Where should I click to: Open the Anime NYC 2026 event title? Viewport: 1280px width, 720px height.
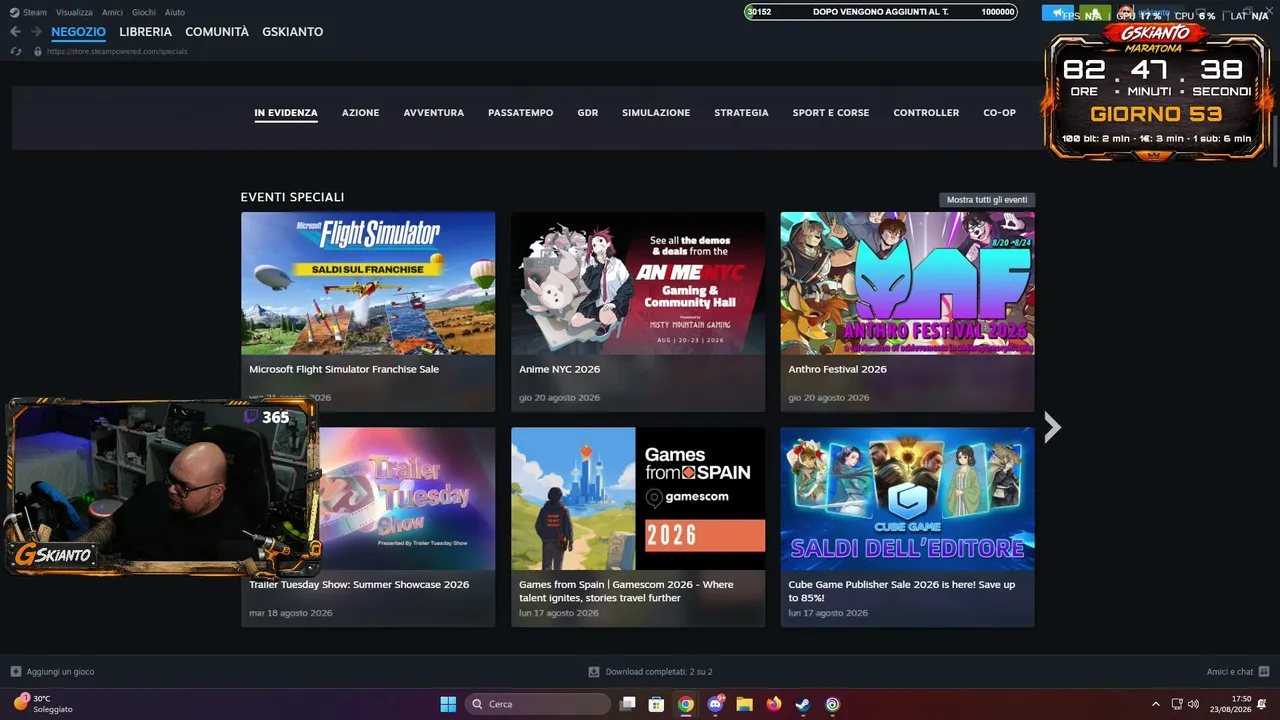click(560, 369)
